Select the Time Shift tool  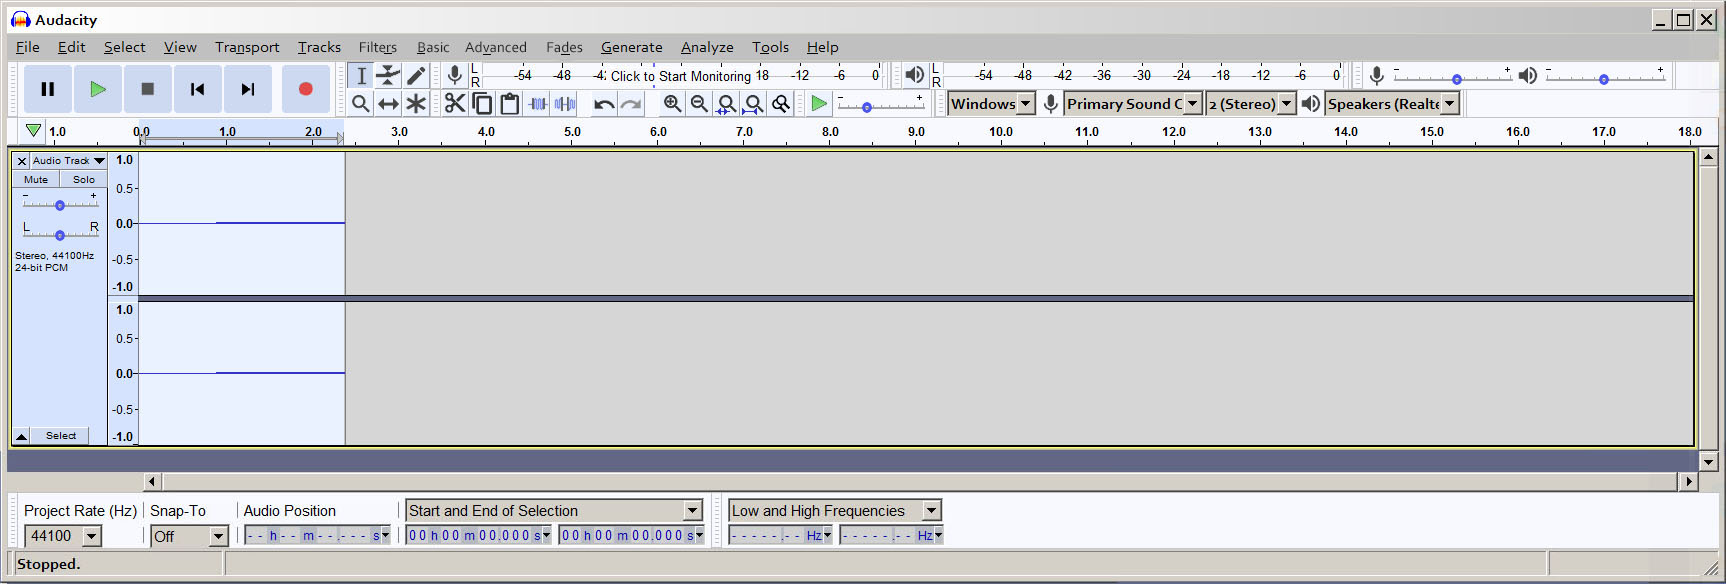(388, 103)
